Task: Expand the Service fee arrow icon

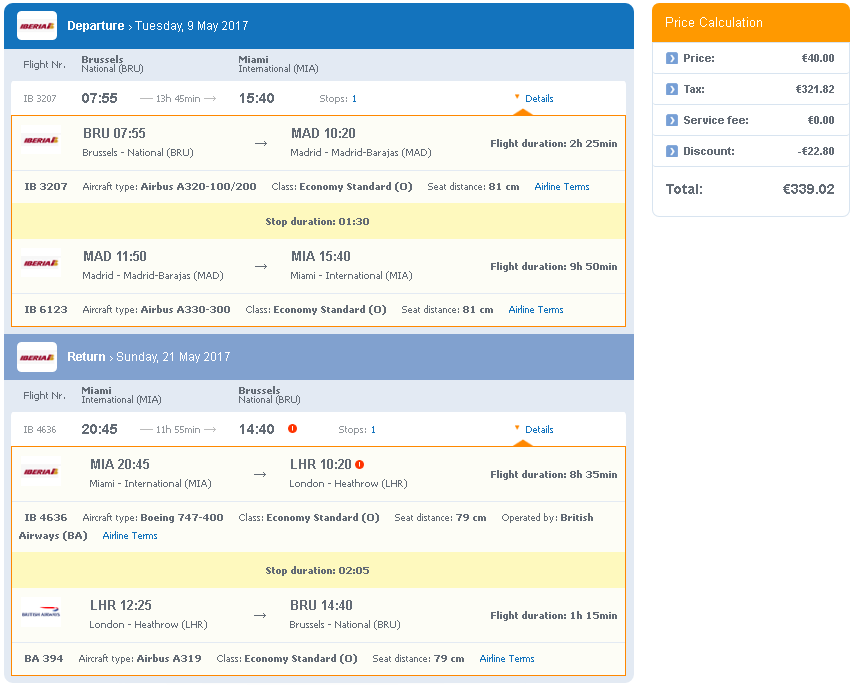Action: point(672,120)
